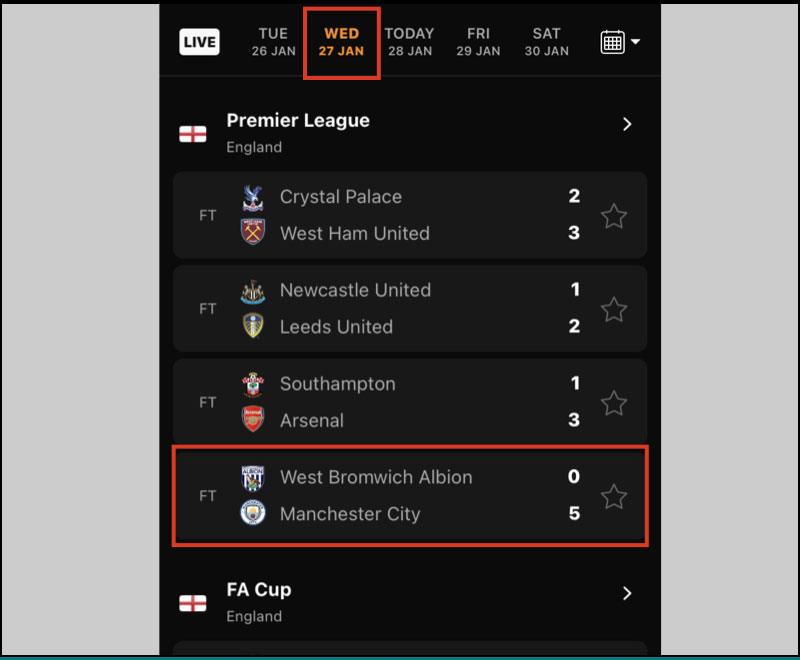Star the Newcastle United vs Leeds United match
Viewport: 800px width, 660px height.
coord(613,309)
